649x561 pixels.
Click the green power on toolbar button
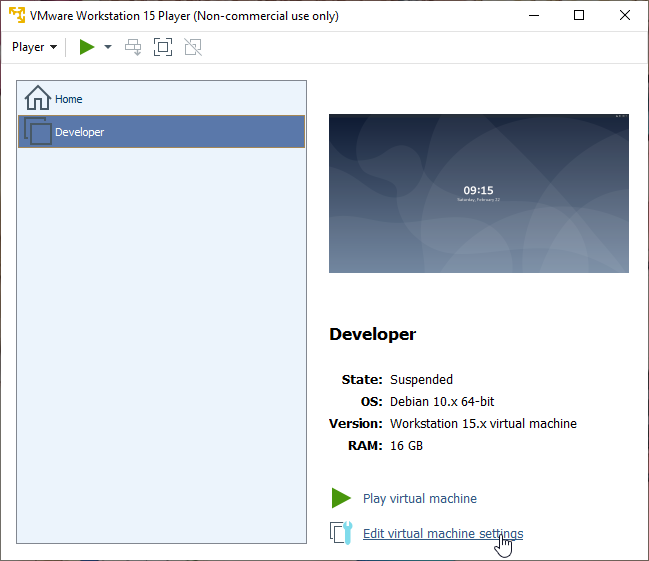(87, 47)
